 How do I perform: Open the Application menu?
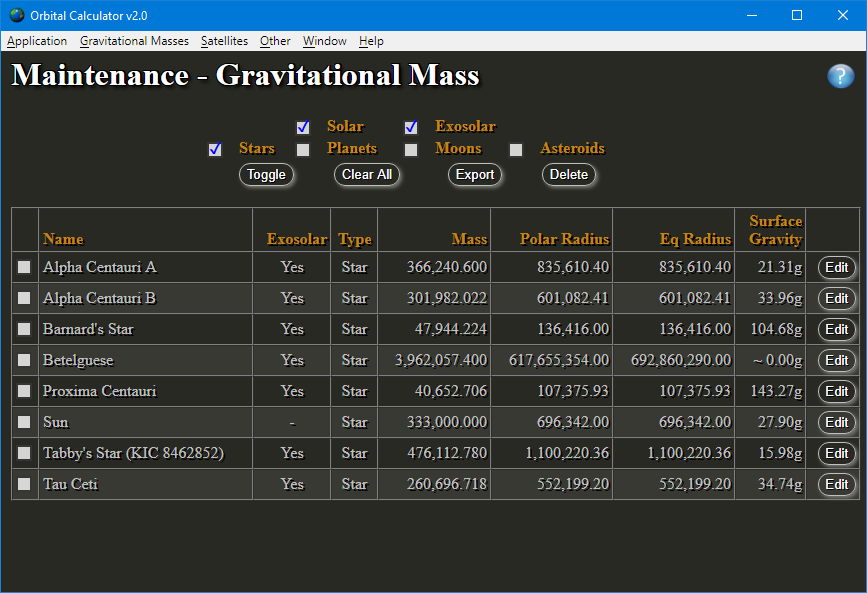(37, 41)
